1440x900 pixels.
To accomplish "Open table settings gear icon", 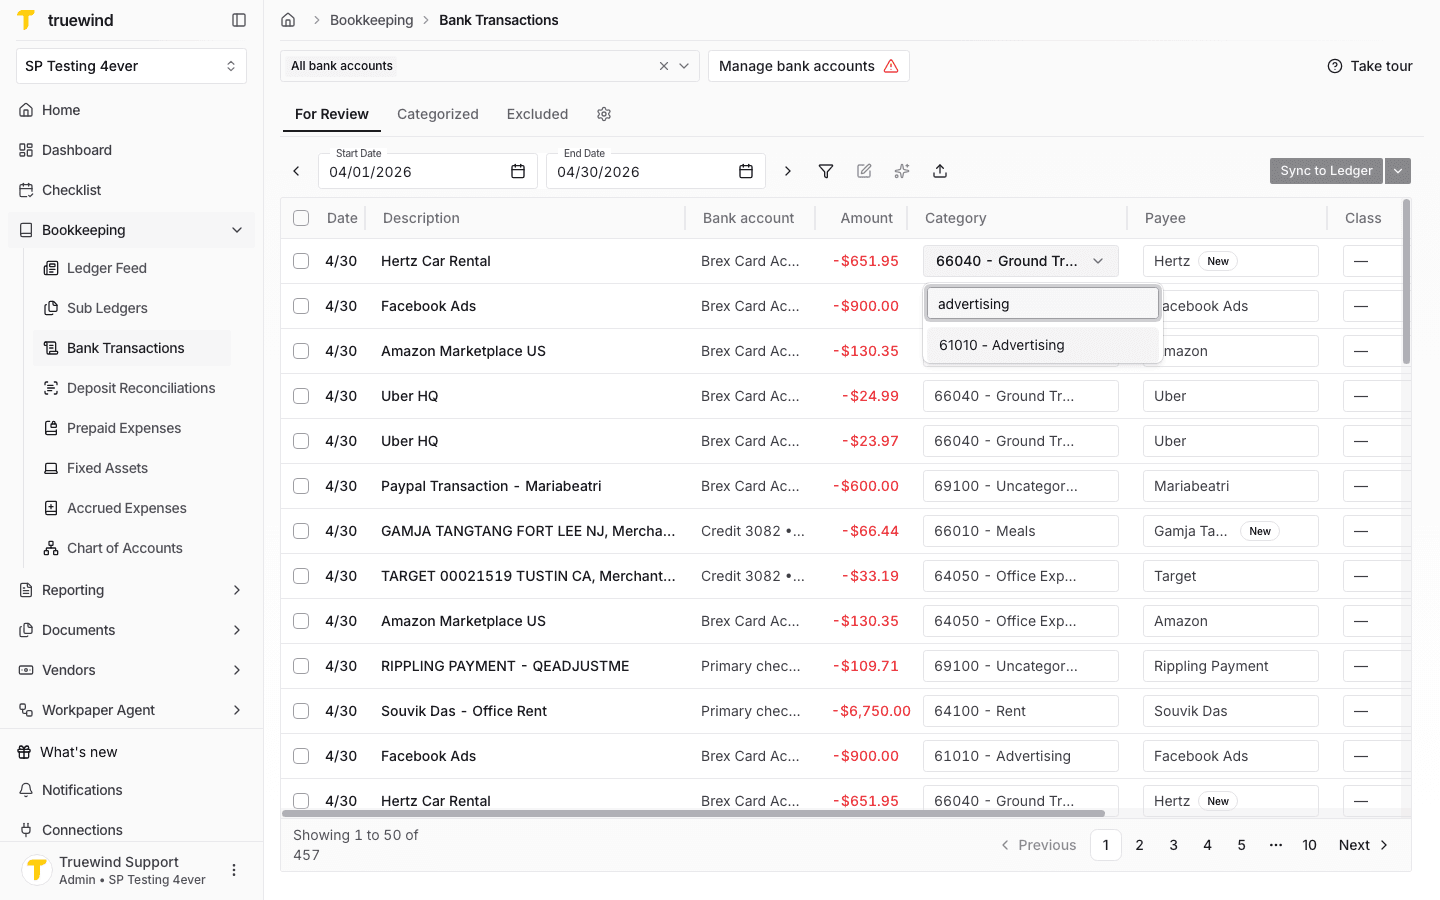I will (604, 114).
